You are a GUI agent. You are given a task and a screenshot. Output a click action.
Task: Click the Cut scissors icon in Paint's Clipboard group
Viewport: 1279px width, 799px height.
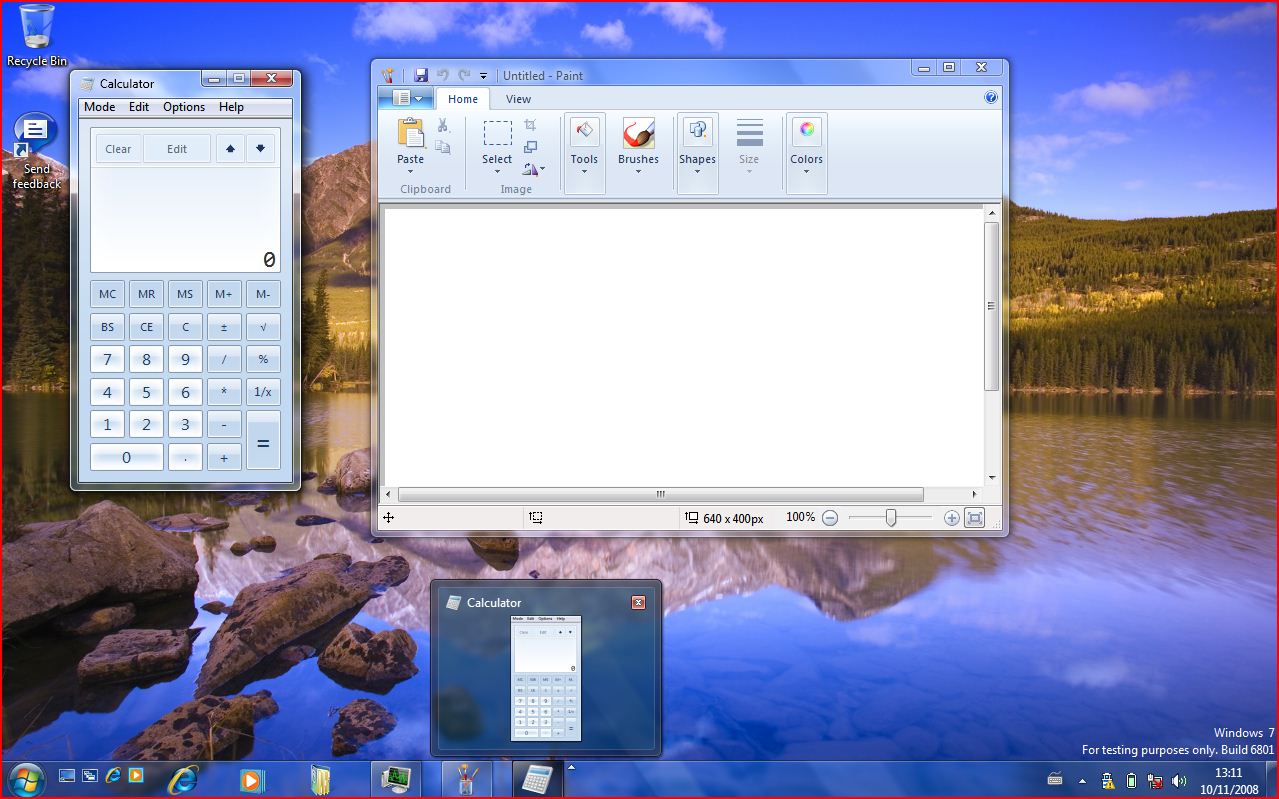(443, 125)
